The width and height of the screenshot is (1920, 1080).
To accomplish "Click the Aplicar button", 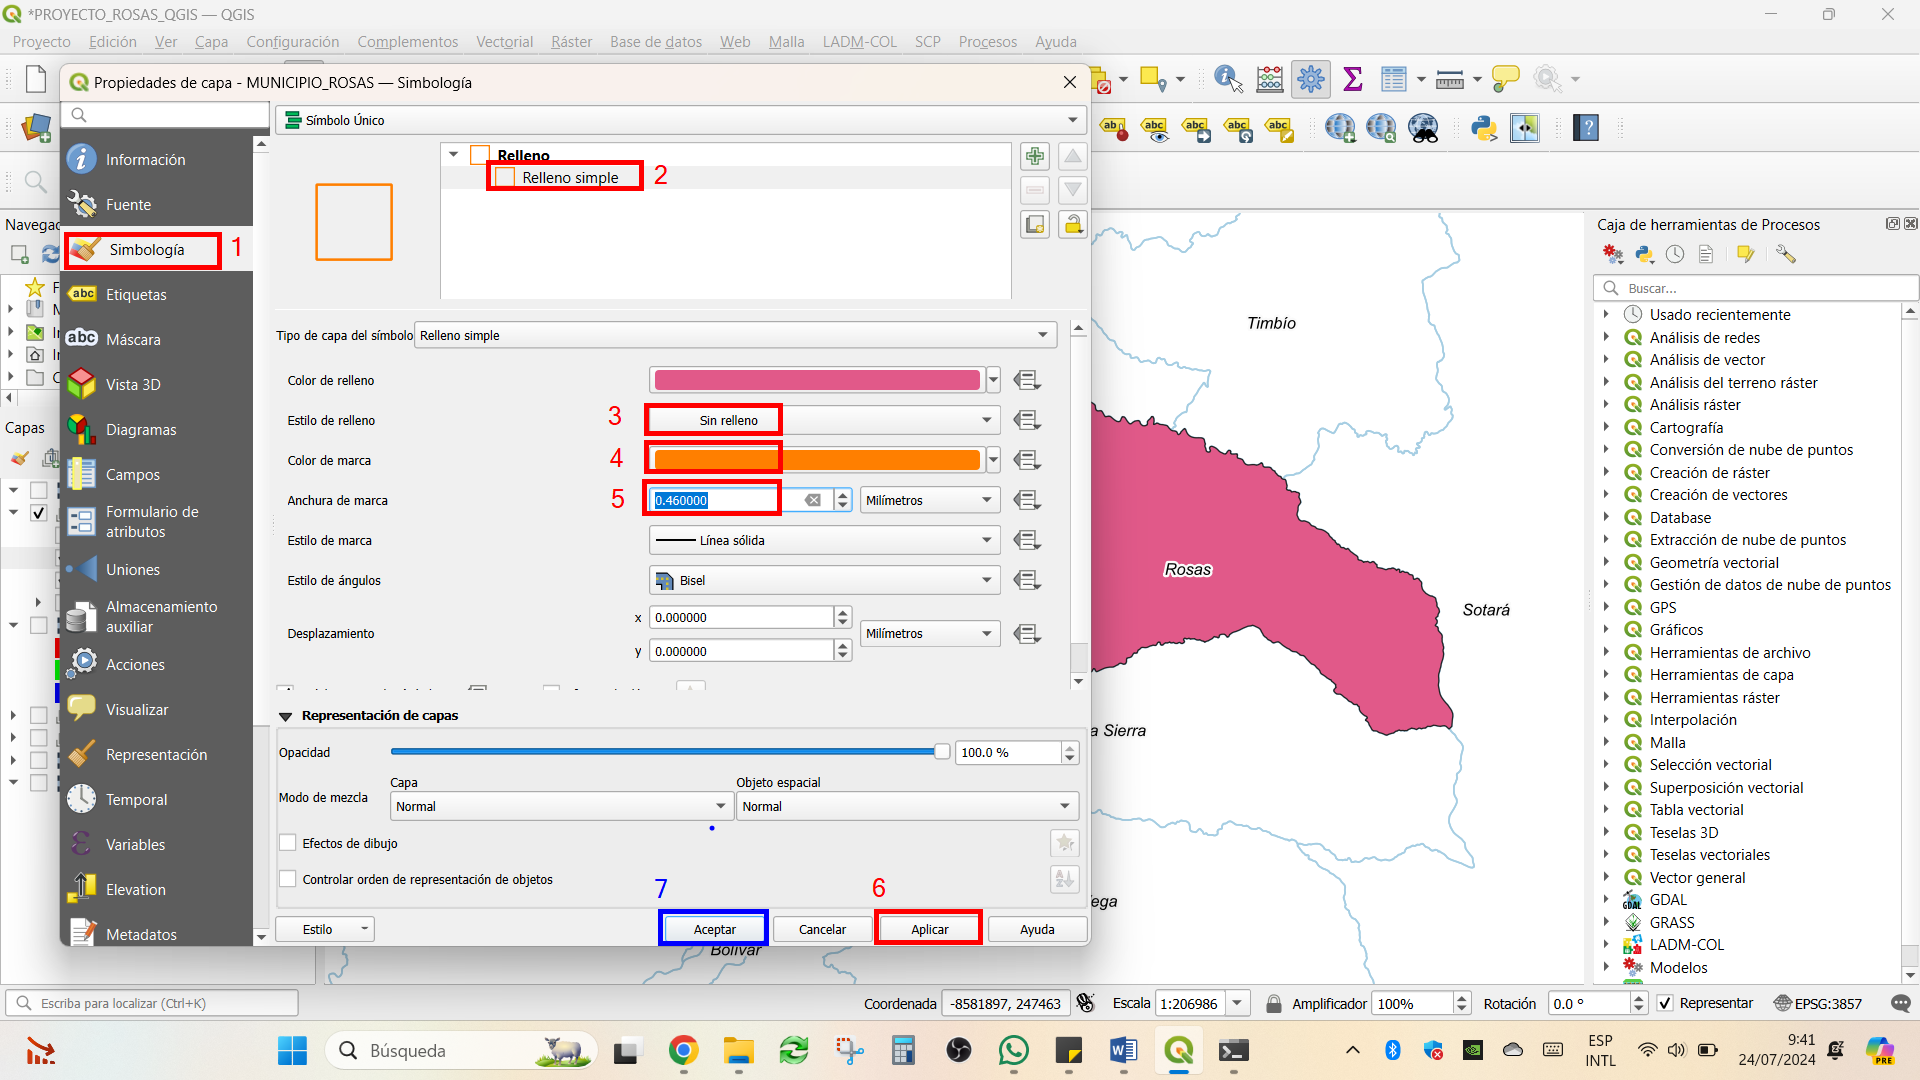I will [929, 929].
